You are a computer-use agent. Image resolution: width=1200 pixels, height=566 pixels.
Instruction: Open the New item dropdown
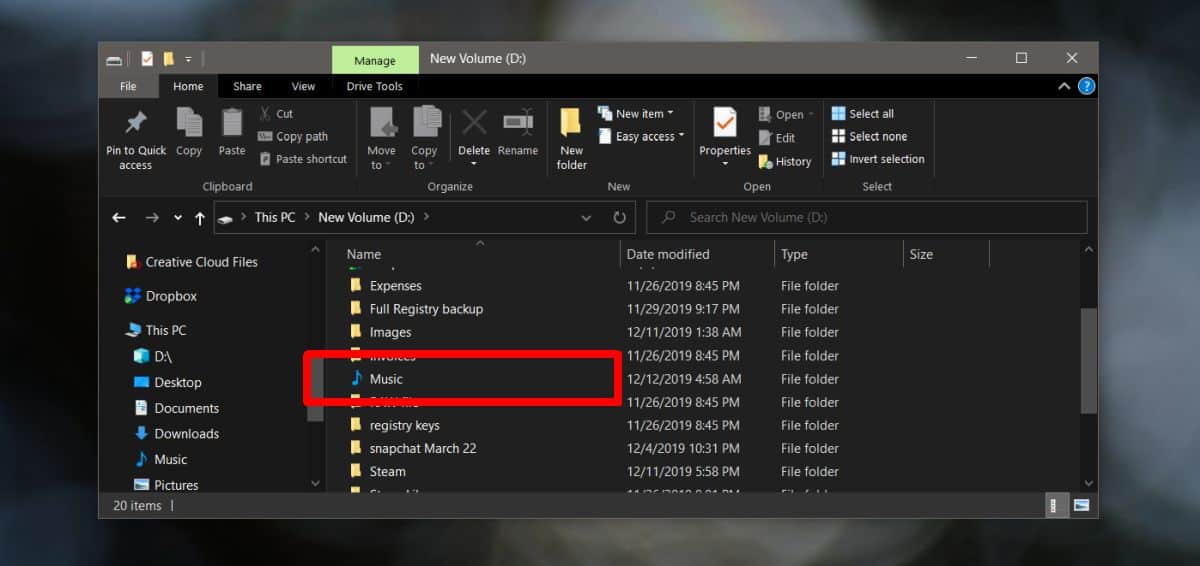(x=636, y=113)
